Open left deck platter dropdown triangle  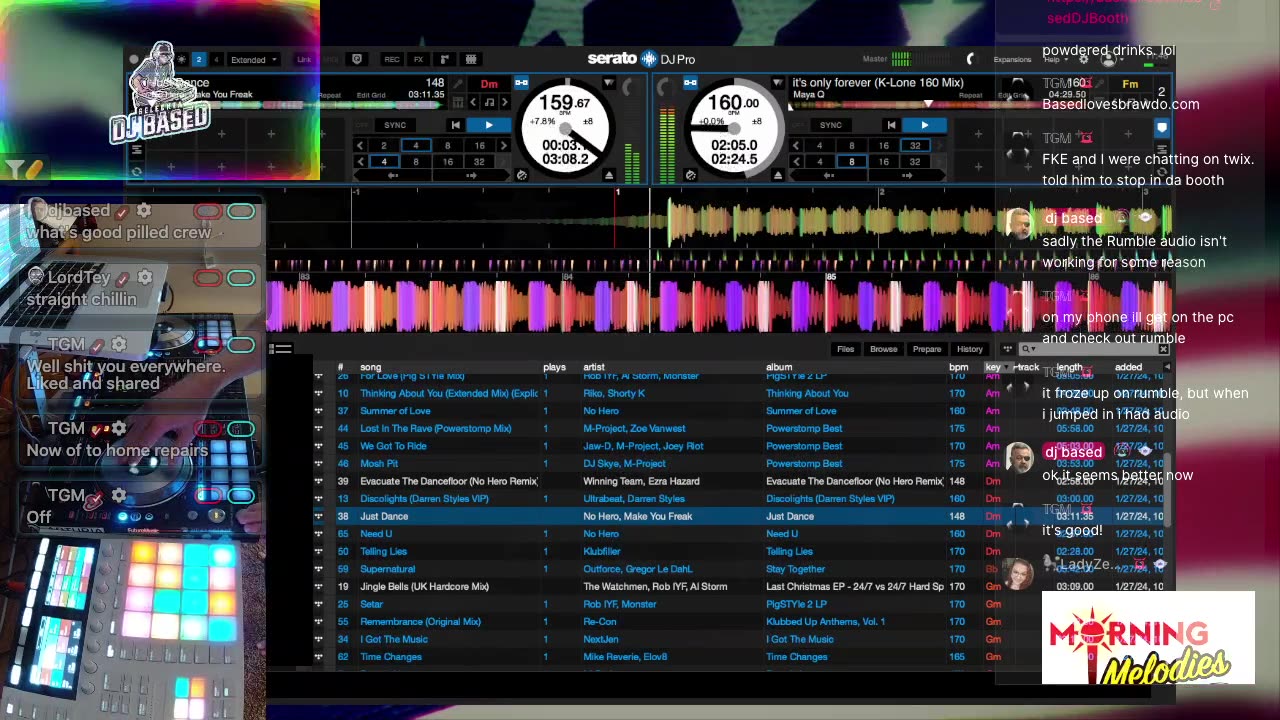[608, 83]
